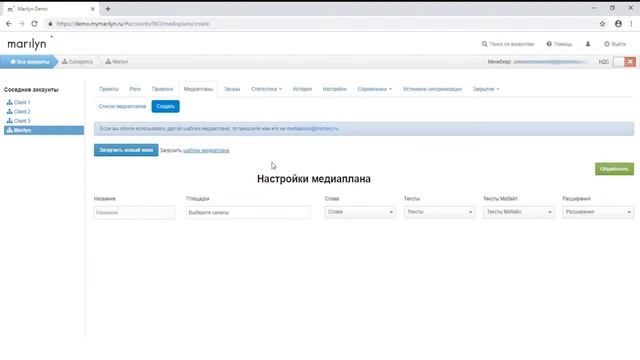
Task: Bookmark the page with star icon
Action: (602, 24)
